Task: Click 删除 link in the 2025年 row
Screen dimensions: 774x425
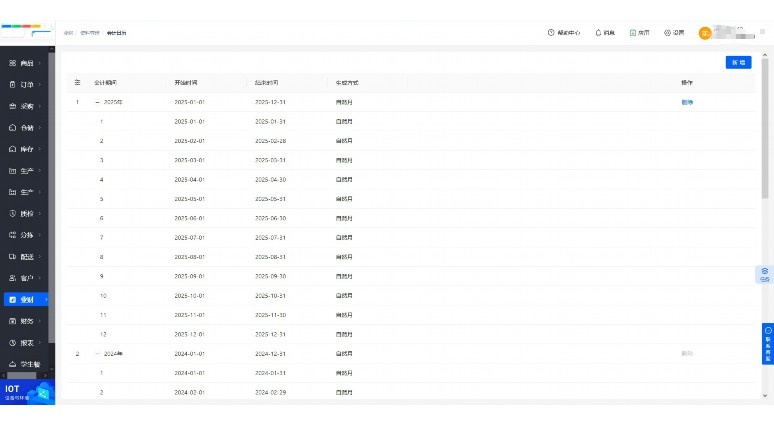Action: tap(687, 102)
